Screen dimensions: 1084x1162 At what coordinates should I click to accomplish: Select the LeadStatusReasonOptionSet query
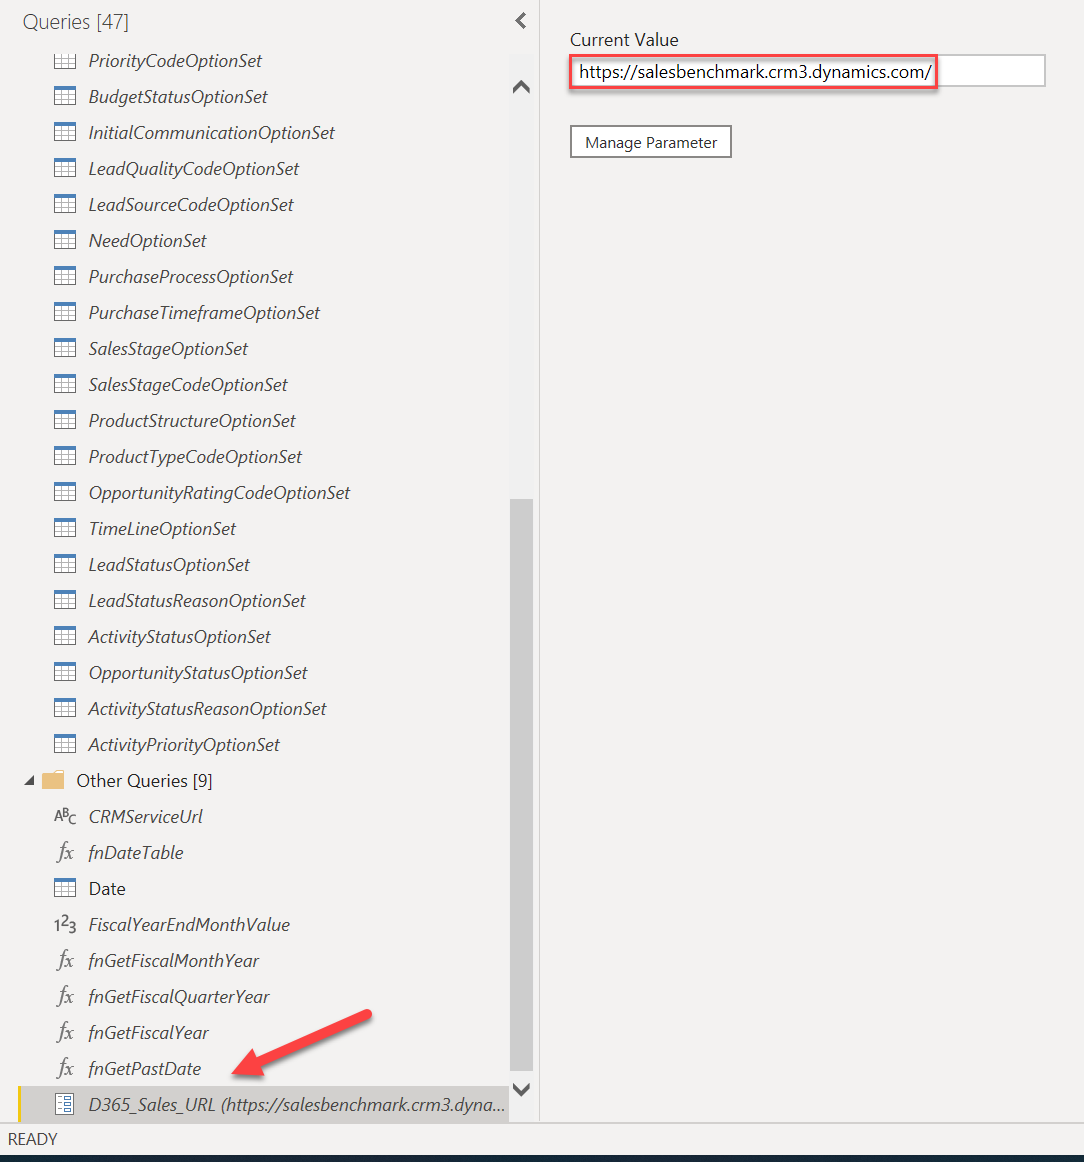pyautogui.click(x=196, y=601)
